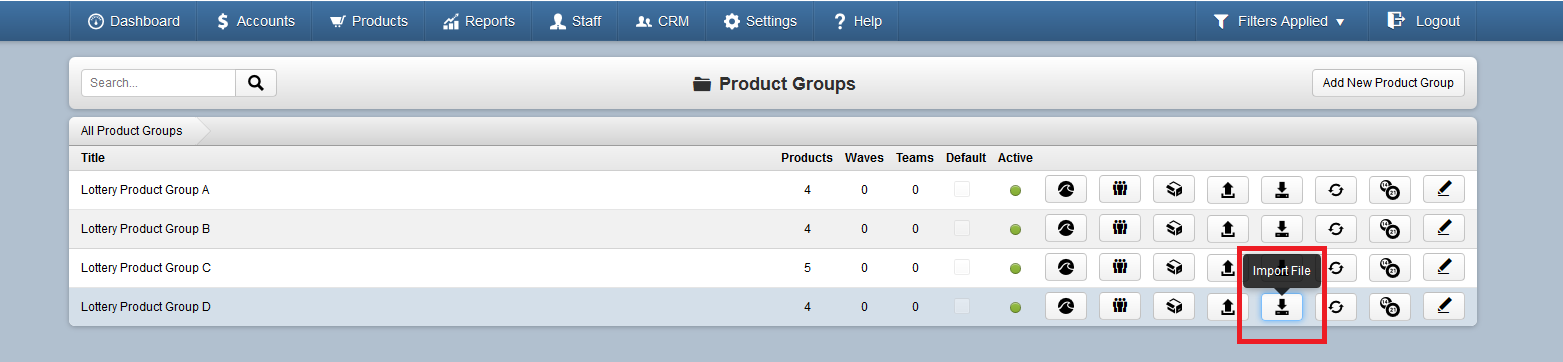The width and height of the screenshot is (1563, 362).
Task: Select row title Lottery Product Group B
Action: tap(145, 228)
